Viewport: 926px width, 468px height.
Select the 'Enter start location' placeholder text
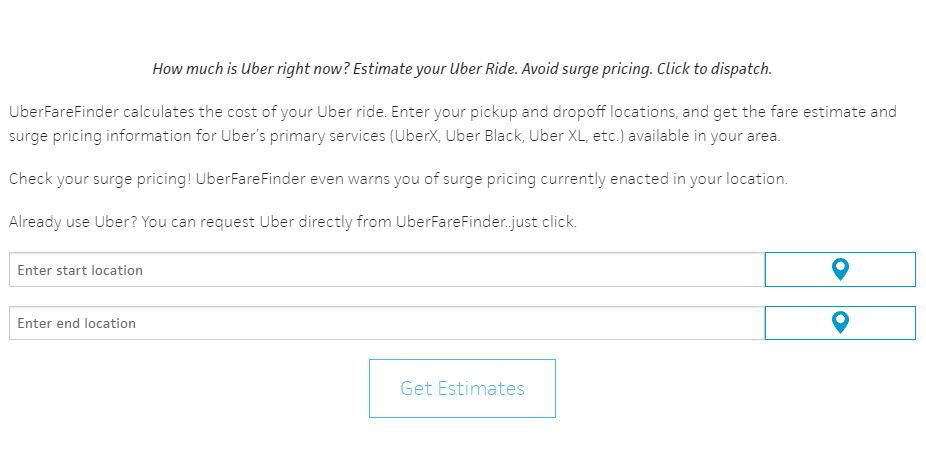80,270
